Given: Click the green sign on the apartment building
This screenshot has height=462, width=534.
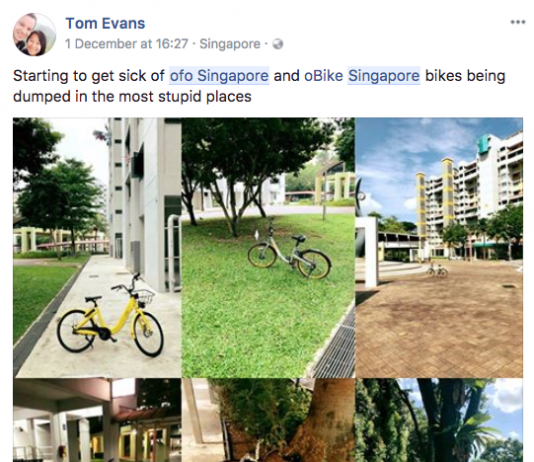Looking at the screenshot, I should pos(482,144).
